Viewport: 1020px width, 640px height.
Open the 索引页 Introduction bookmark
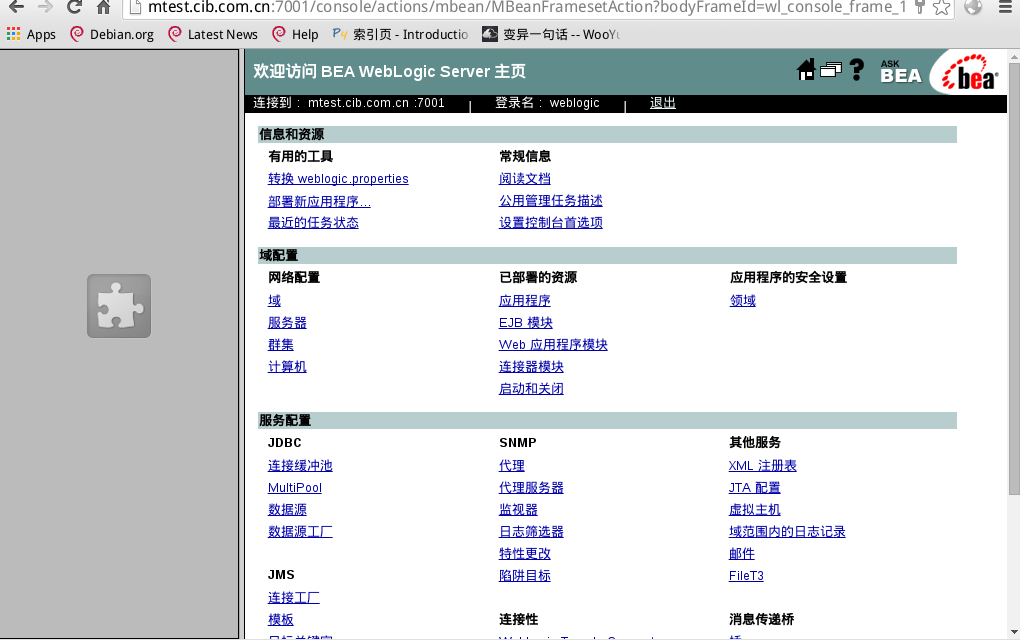pos(400,34)
